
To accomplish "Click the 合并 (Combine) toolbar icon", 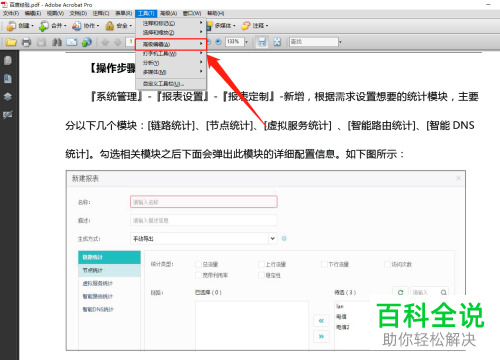I will click(43, 26).
